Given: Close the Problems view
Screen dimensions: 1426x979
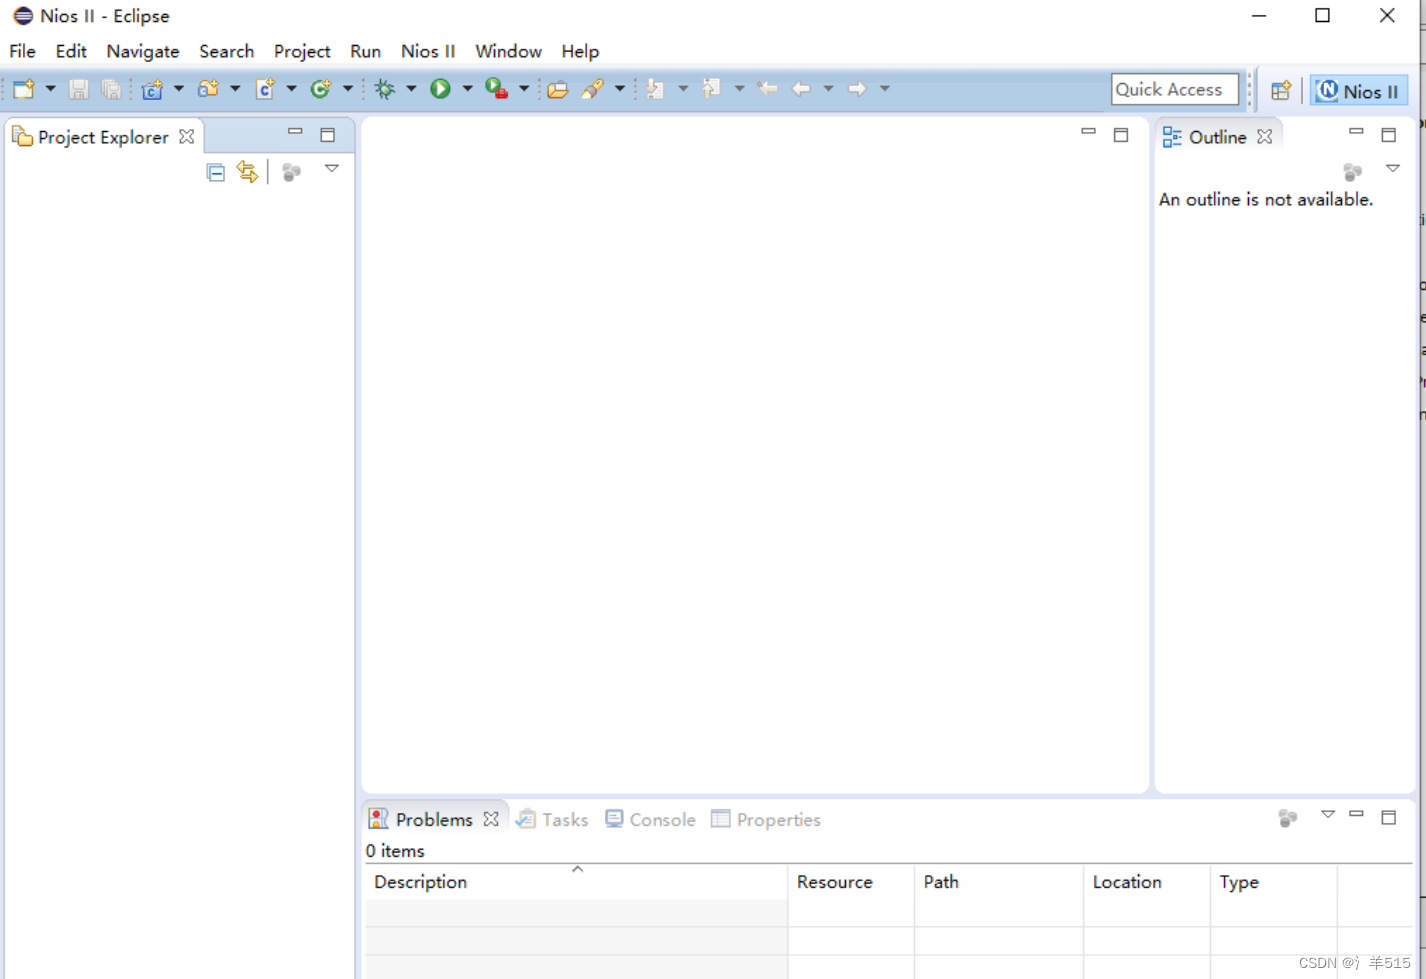Looking at the screenshot, I should coord(491,819).
